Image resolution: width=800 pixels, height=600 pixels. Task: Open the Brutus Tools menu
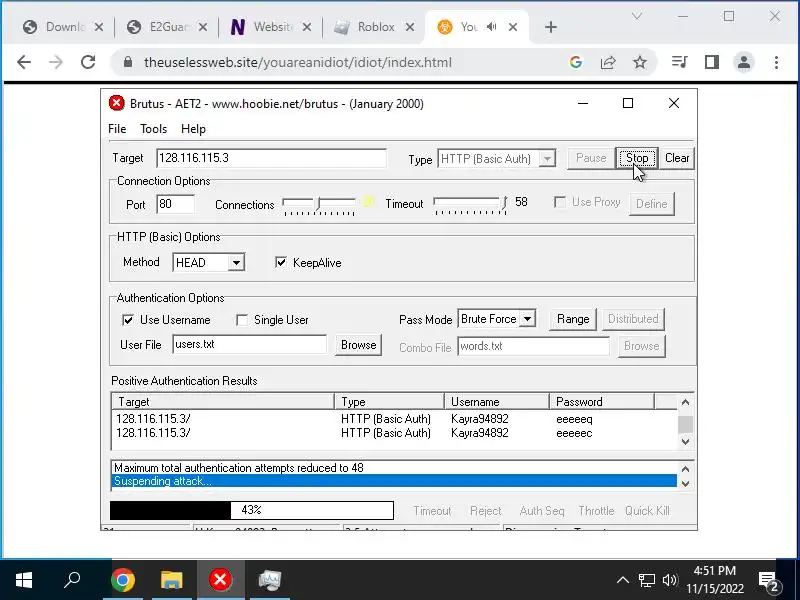pyautogui.click(x=154, y=129)
